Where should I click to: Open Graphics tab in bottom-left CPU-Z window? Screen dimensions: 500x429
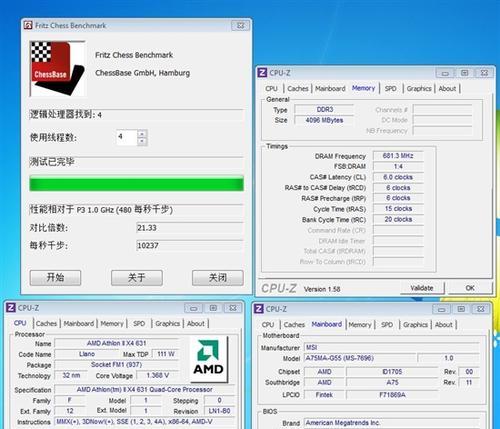pos(168,323)
